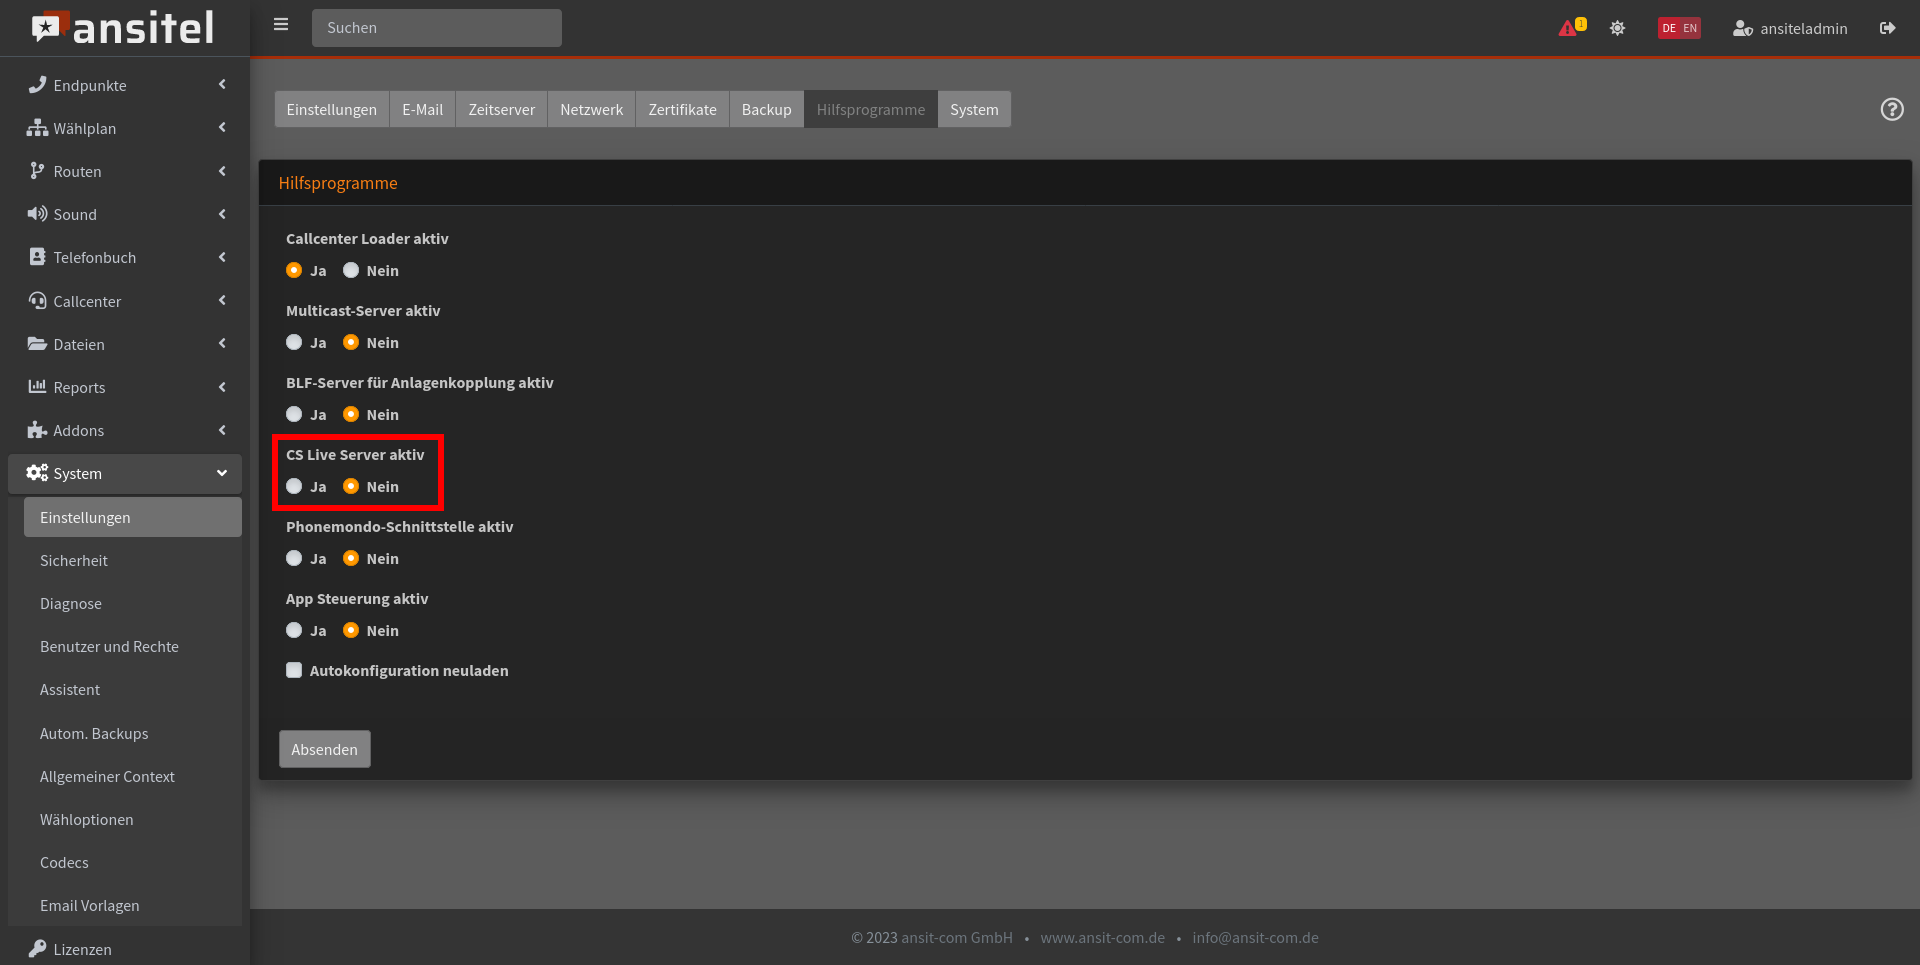This screenshot has height=965, width=1920.
Task: Open the warning alert notification icon
Action: 1568,28
